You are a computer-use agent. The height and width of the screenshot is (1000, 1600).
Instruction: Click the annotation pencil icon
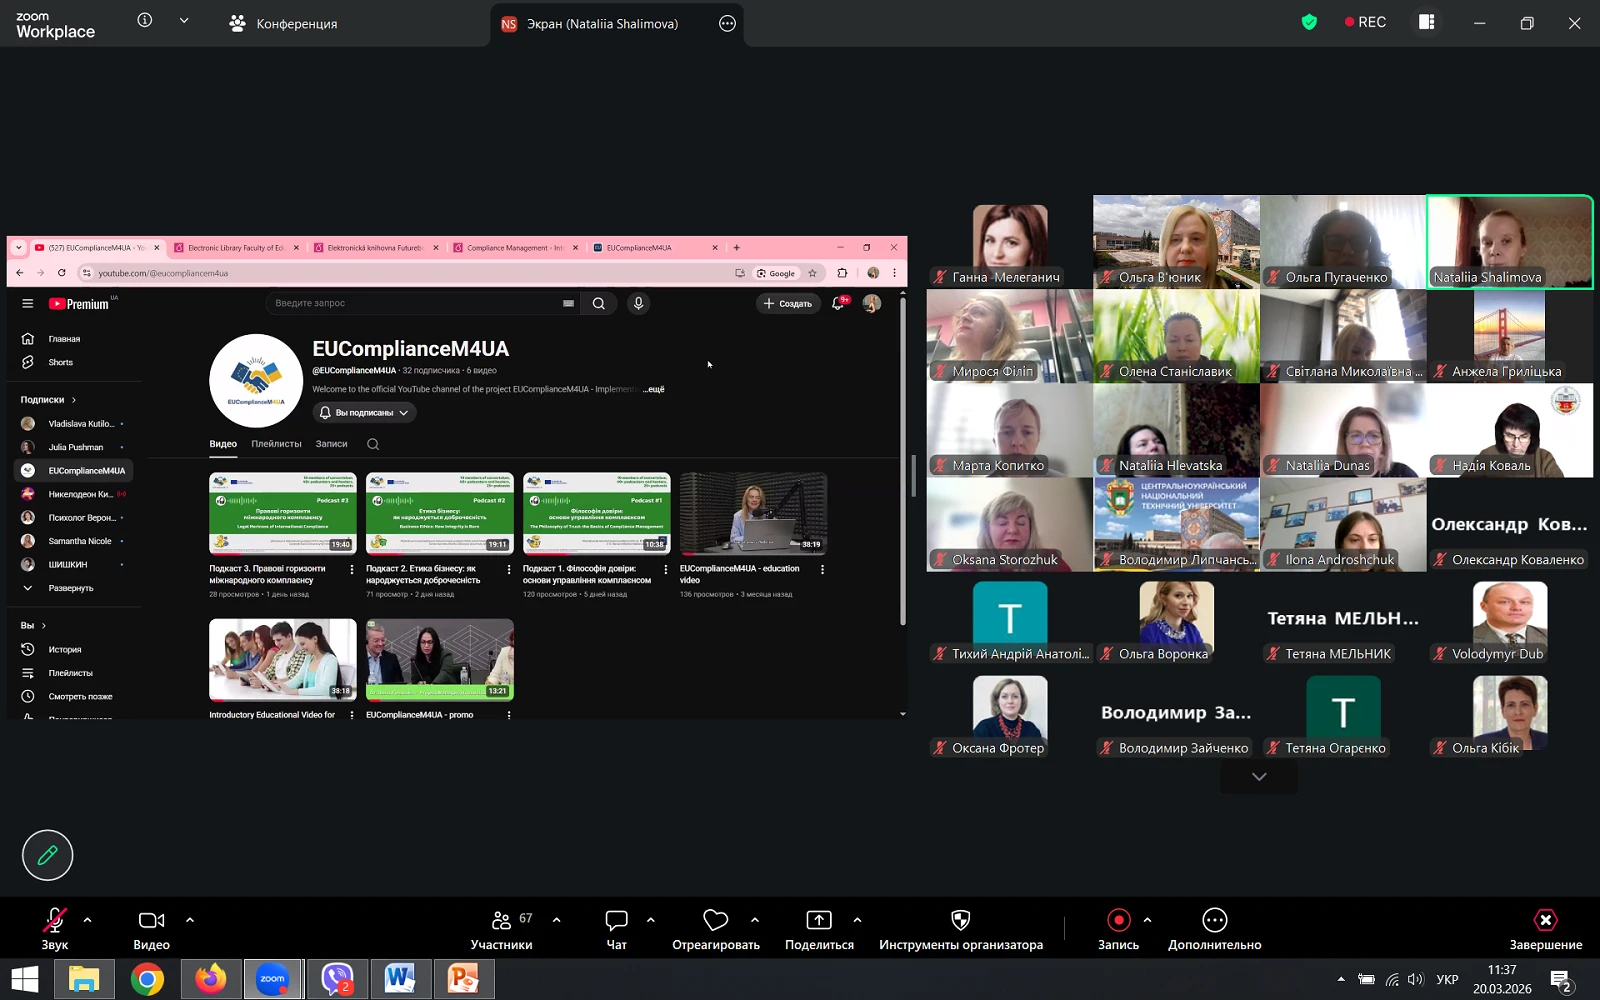(x=47, y=855)
